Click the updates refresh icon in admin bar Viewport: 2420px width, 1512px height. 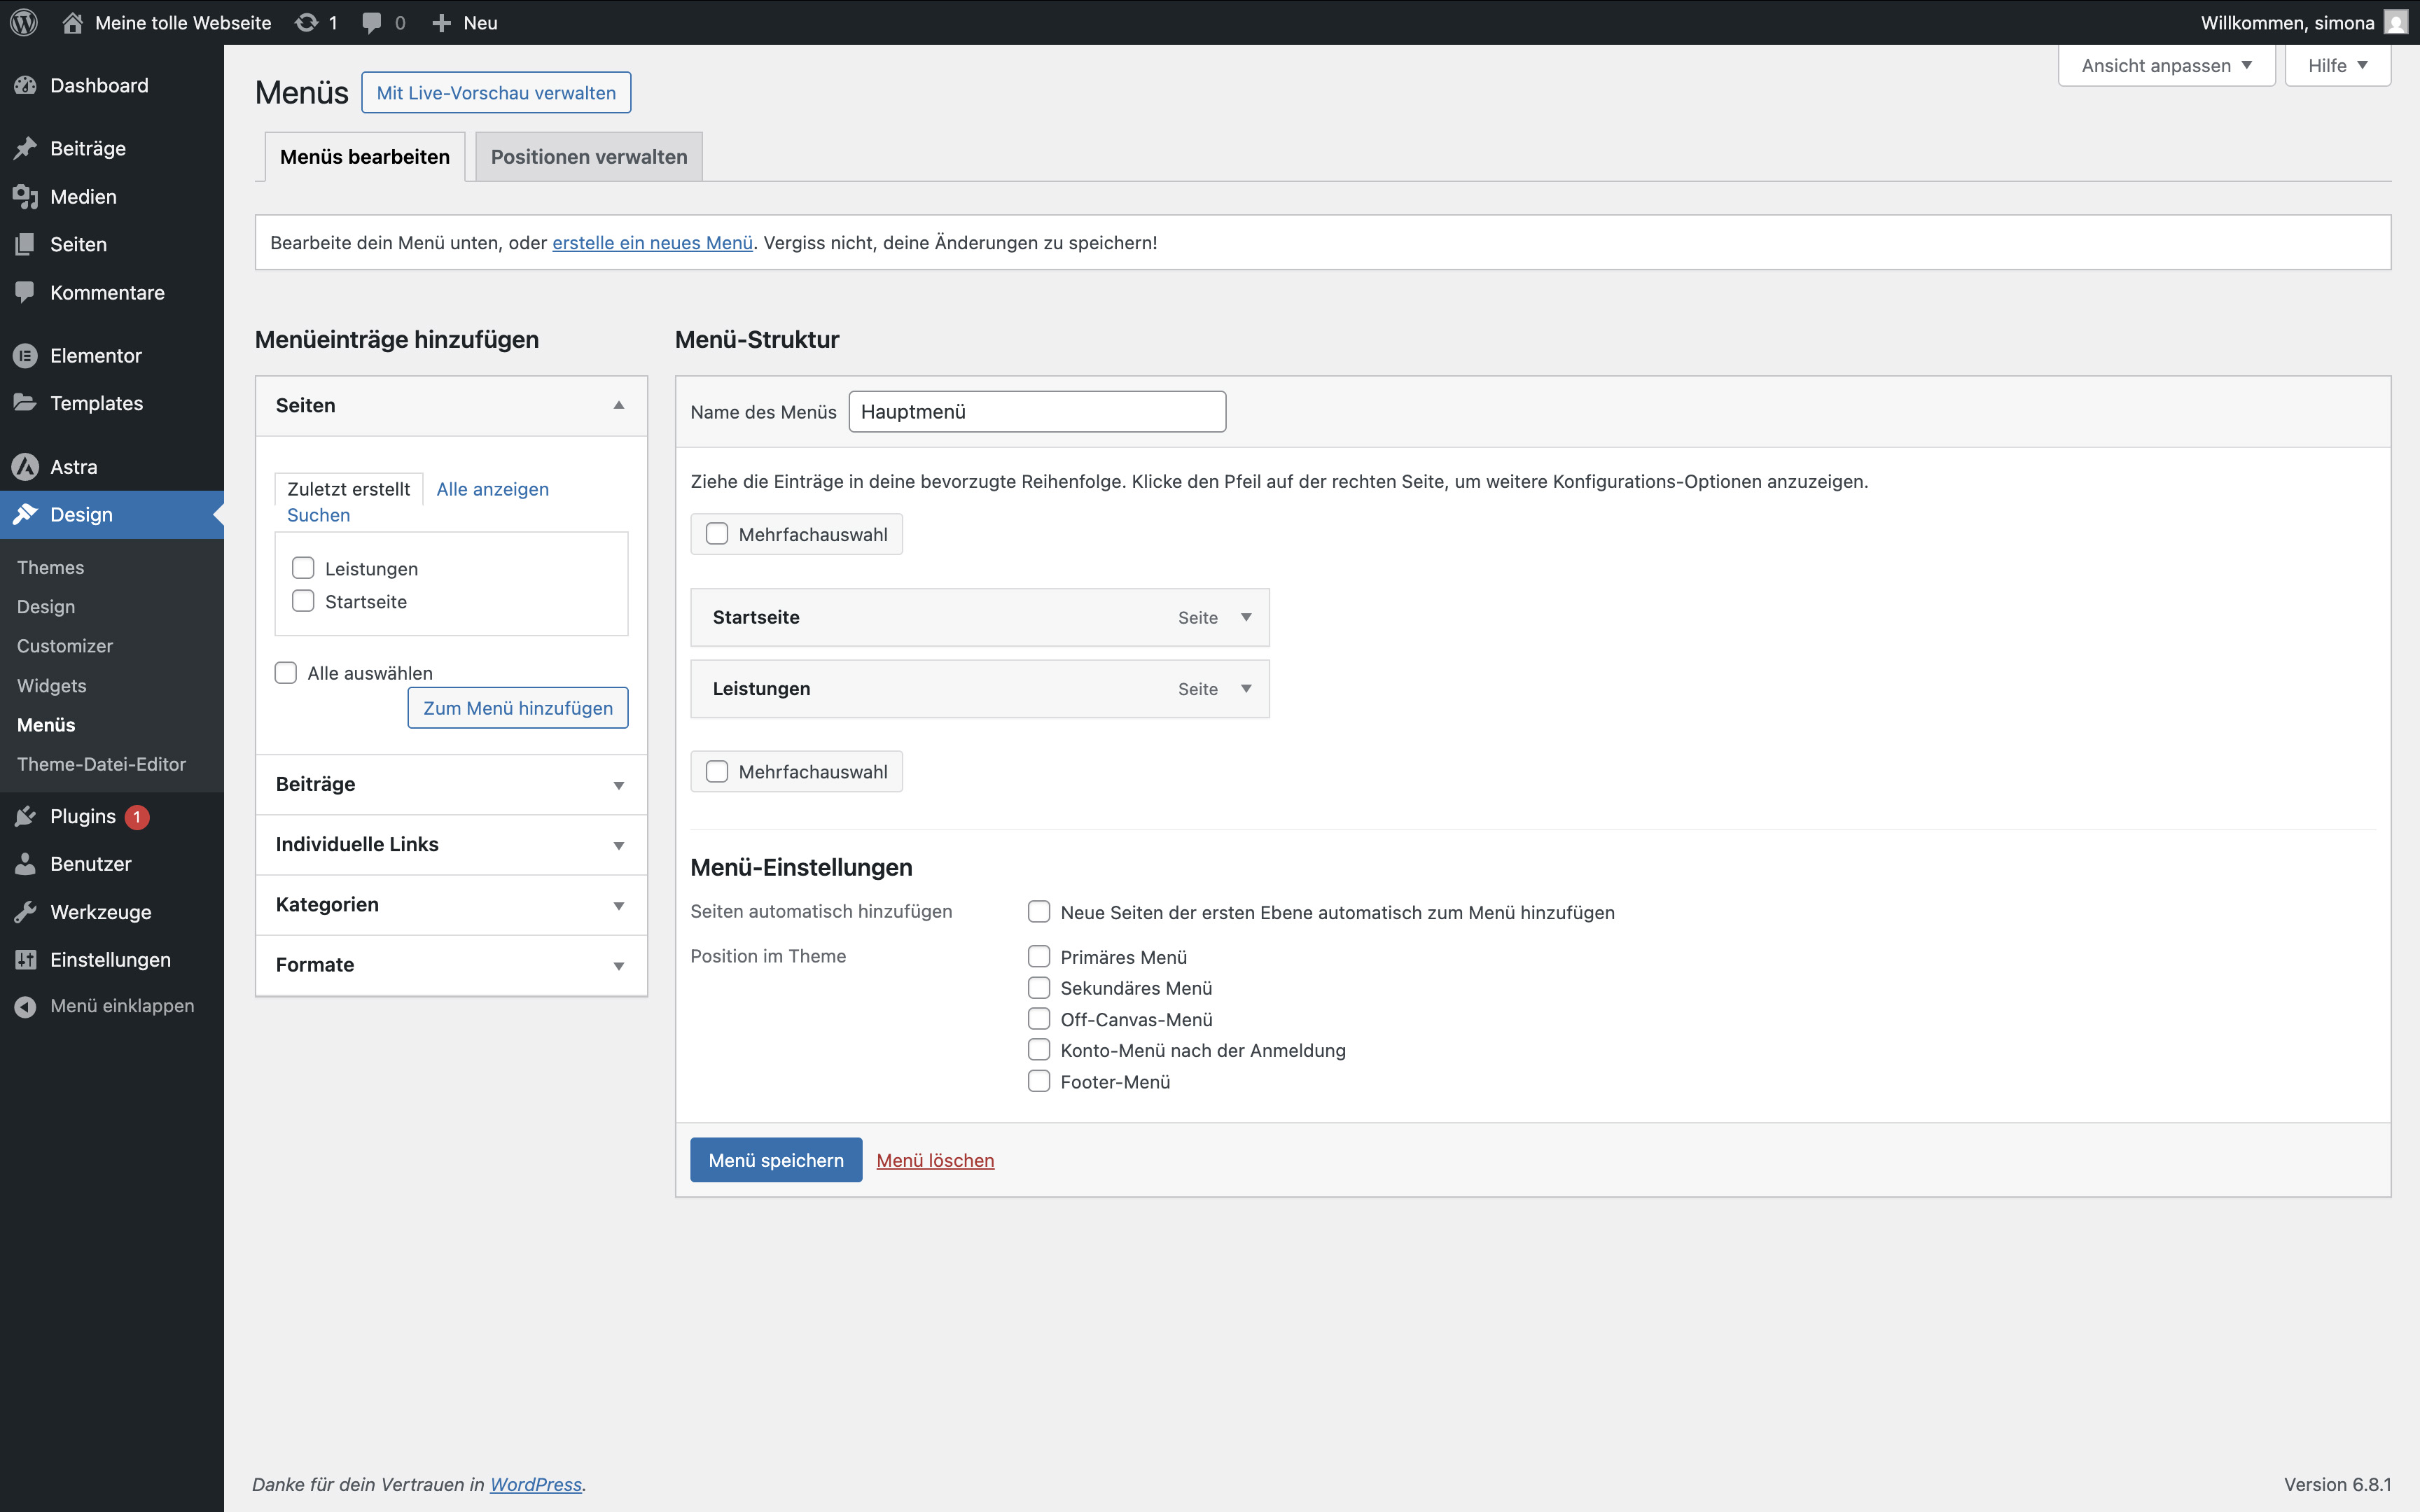[x=306, y=22]
